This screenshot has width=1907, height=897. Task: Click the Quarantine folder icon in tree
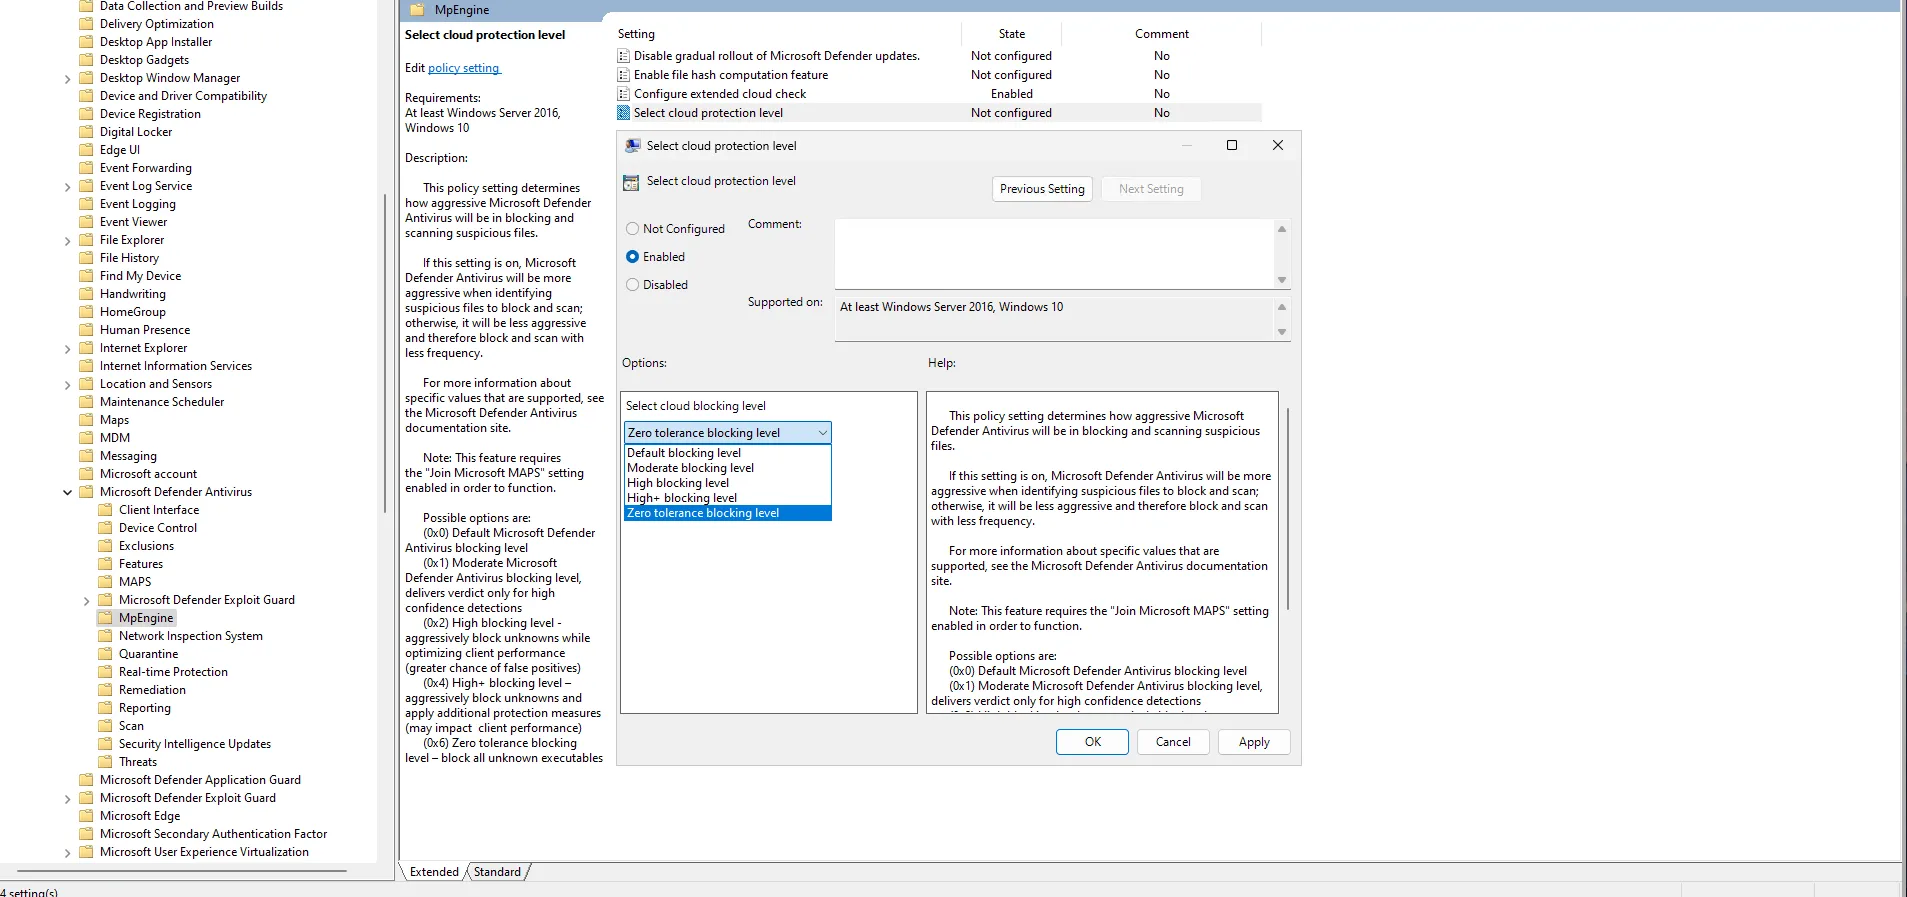click(x=106, y=654)
